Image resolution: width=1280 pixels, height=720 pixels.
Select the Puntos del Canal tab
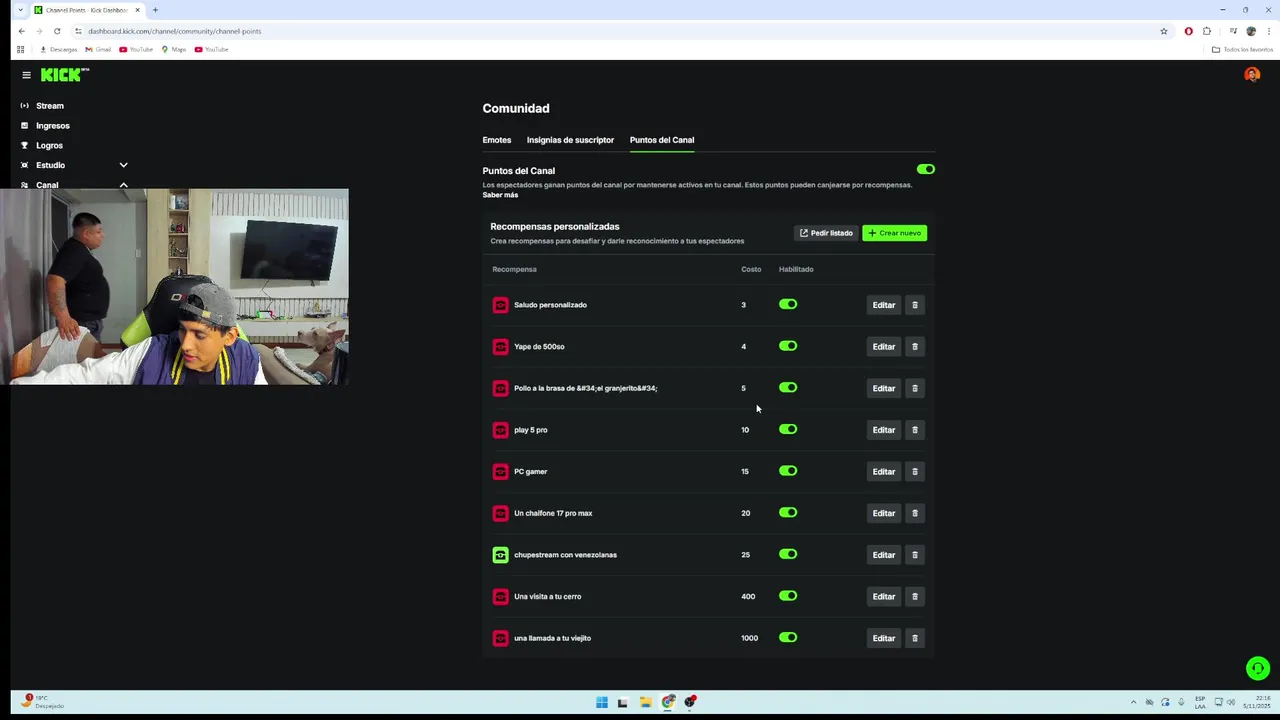tap(662, 140)
